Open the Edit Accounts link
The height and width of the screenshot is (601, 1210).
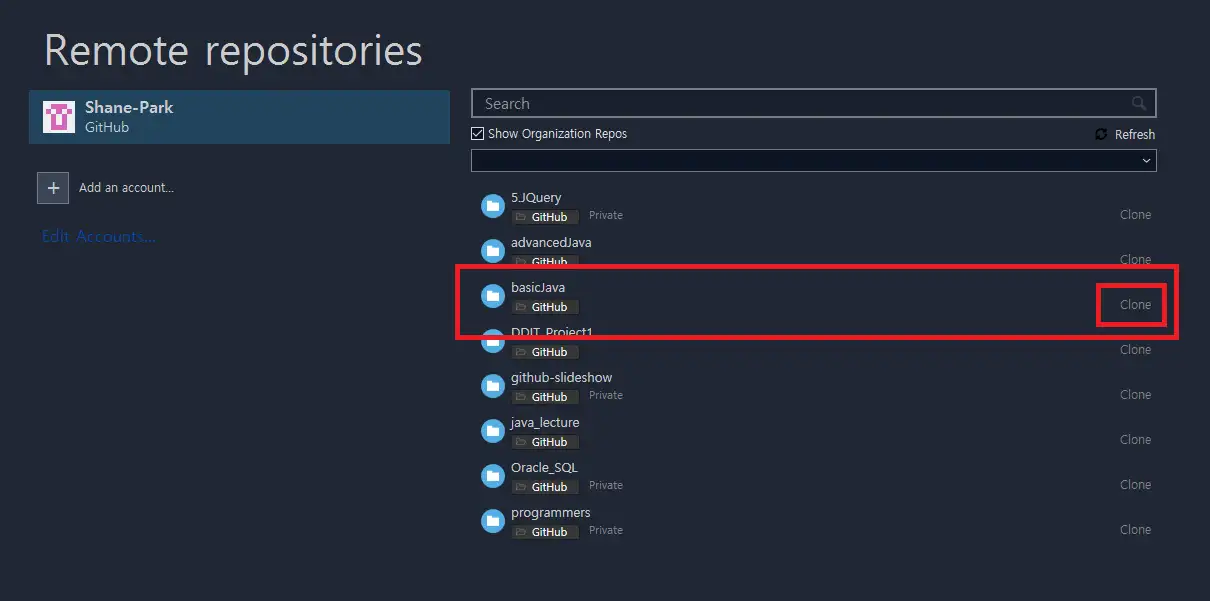[x=98, y=237]
